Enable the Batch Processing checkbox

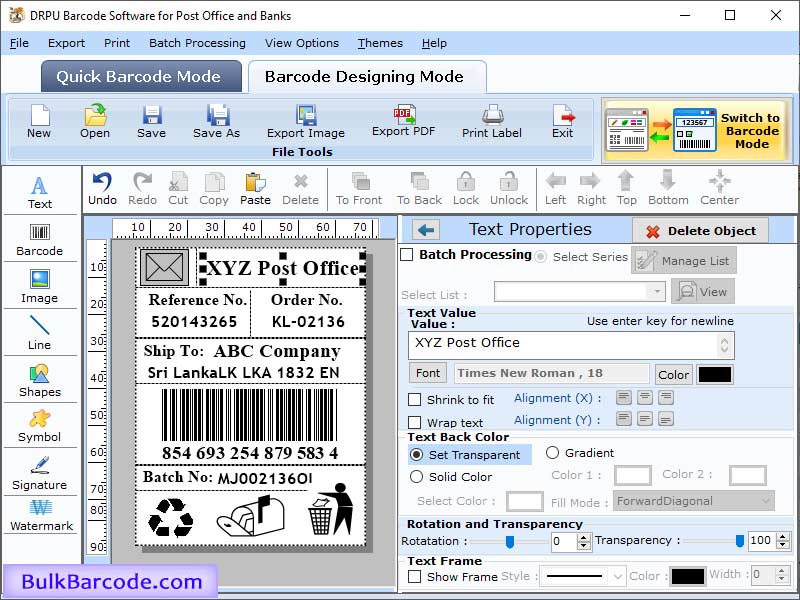click(407, 255)
